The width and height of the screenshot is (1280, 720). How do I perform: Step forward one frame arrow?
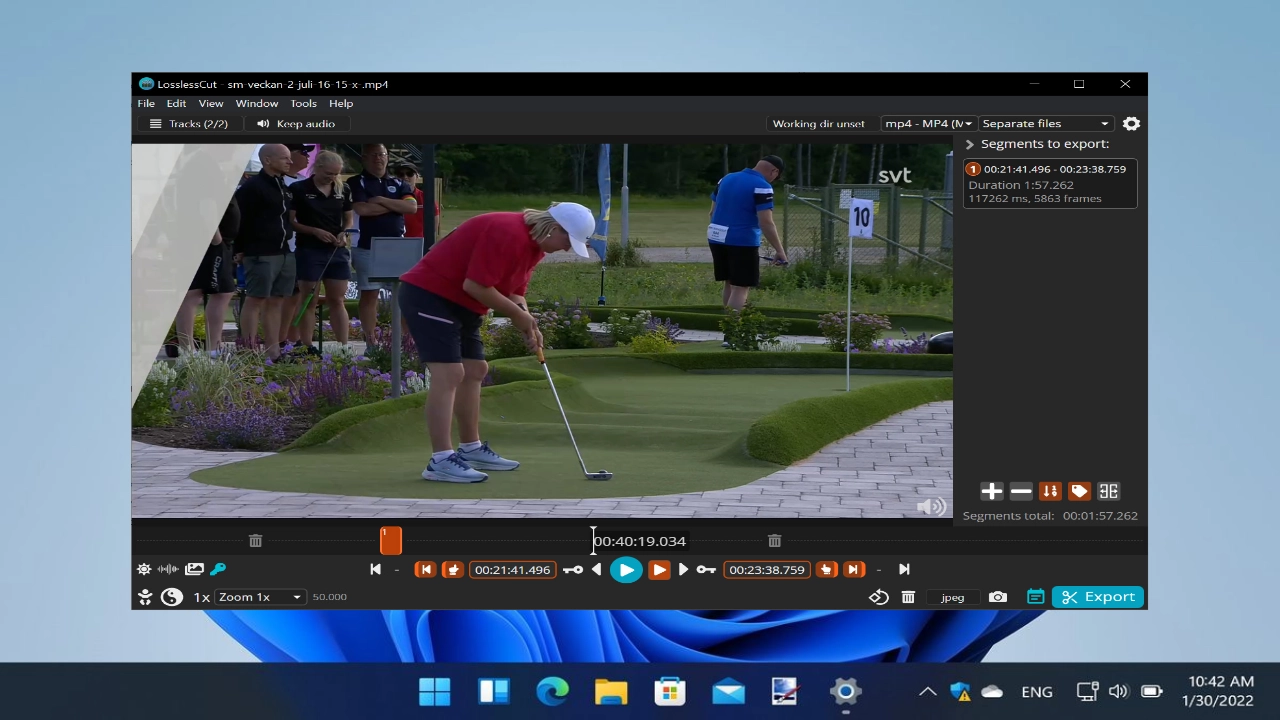click(x=683, y=569)
